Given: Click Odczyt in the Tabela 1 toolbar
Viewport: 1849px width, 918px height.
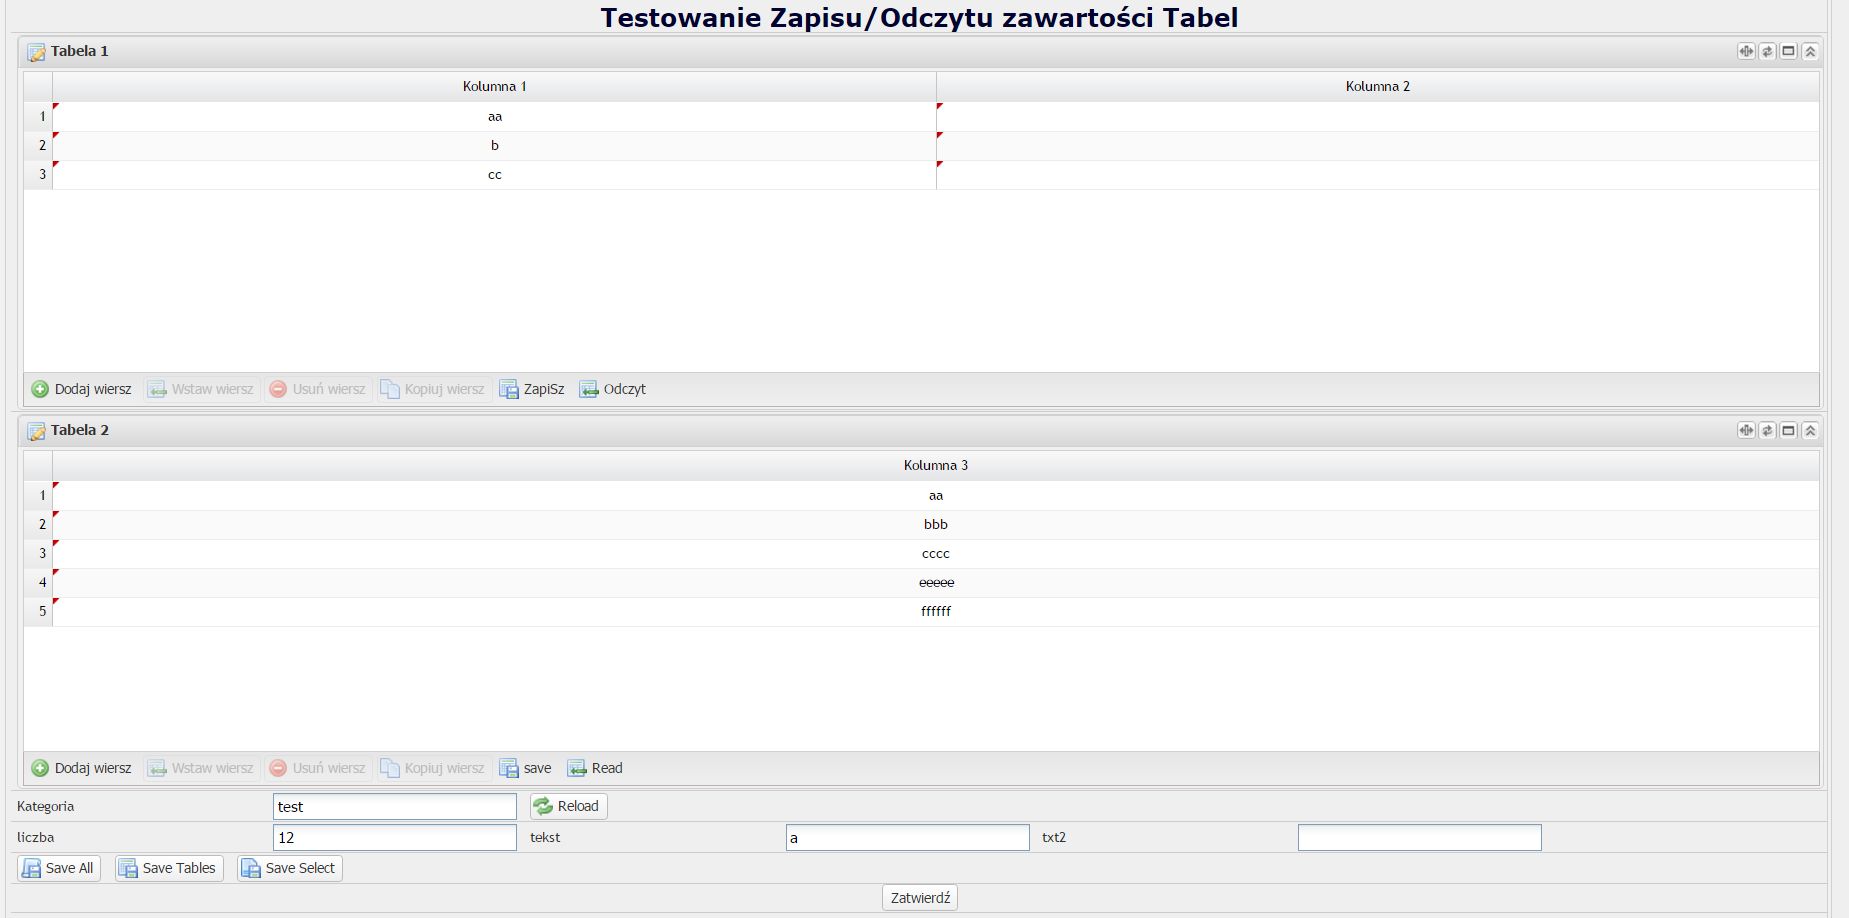Looking at the screenshot, I should tap(613, 389).
